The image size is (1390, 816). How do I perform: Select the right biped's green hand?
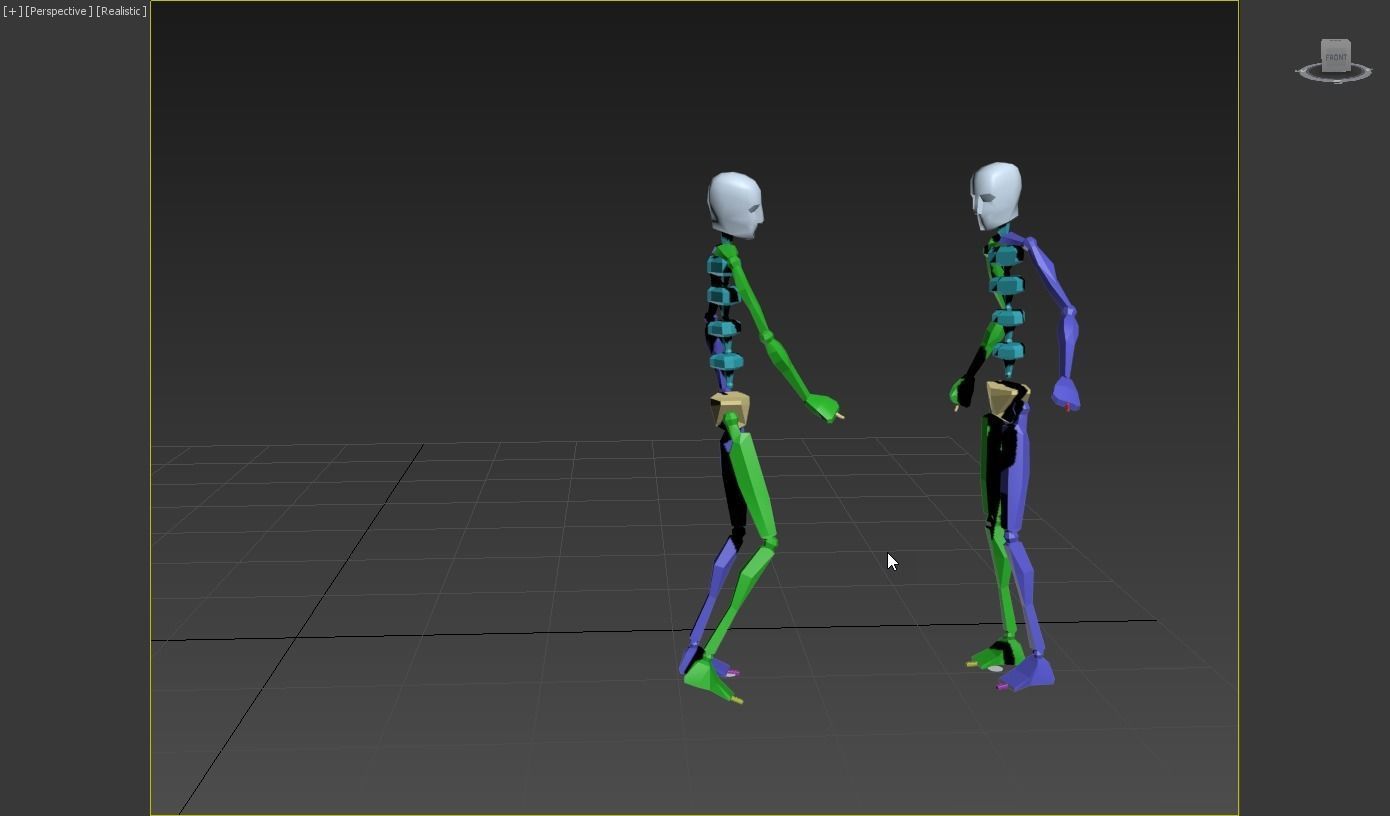click(960, 392)
